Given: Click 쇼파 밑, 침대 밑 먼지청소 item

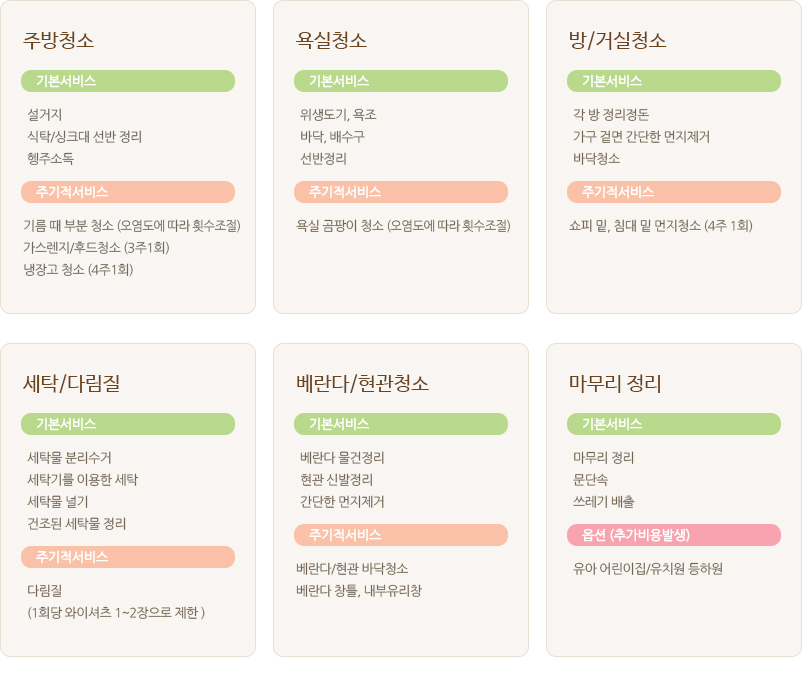Looking at the screenshot, I should pyautogui.click(x=660, y=226).
